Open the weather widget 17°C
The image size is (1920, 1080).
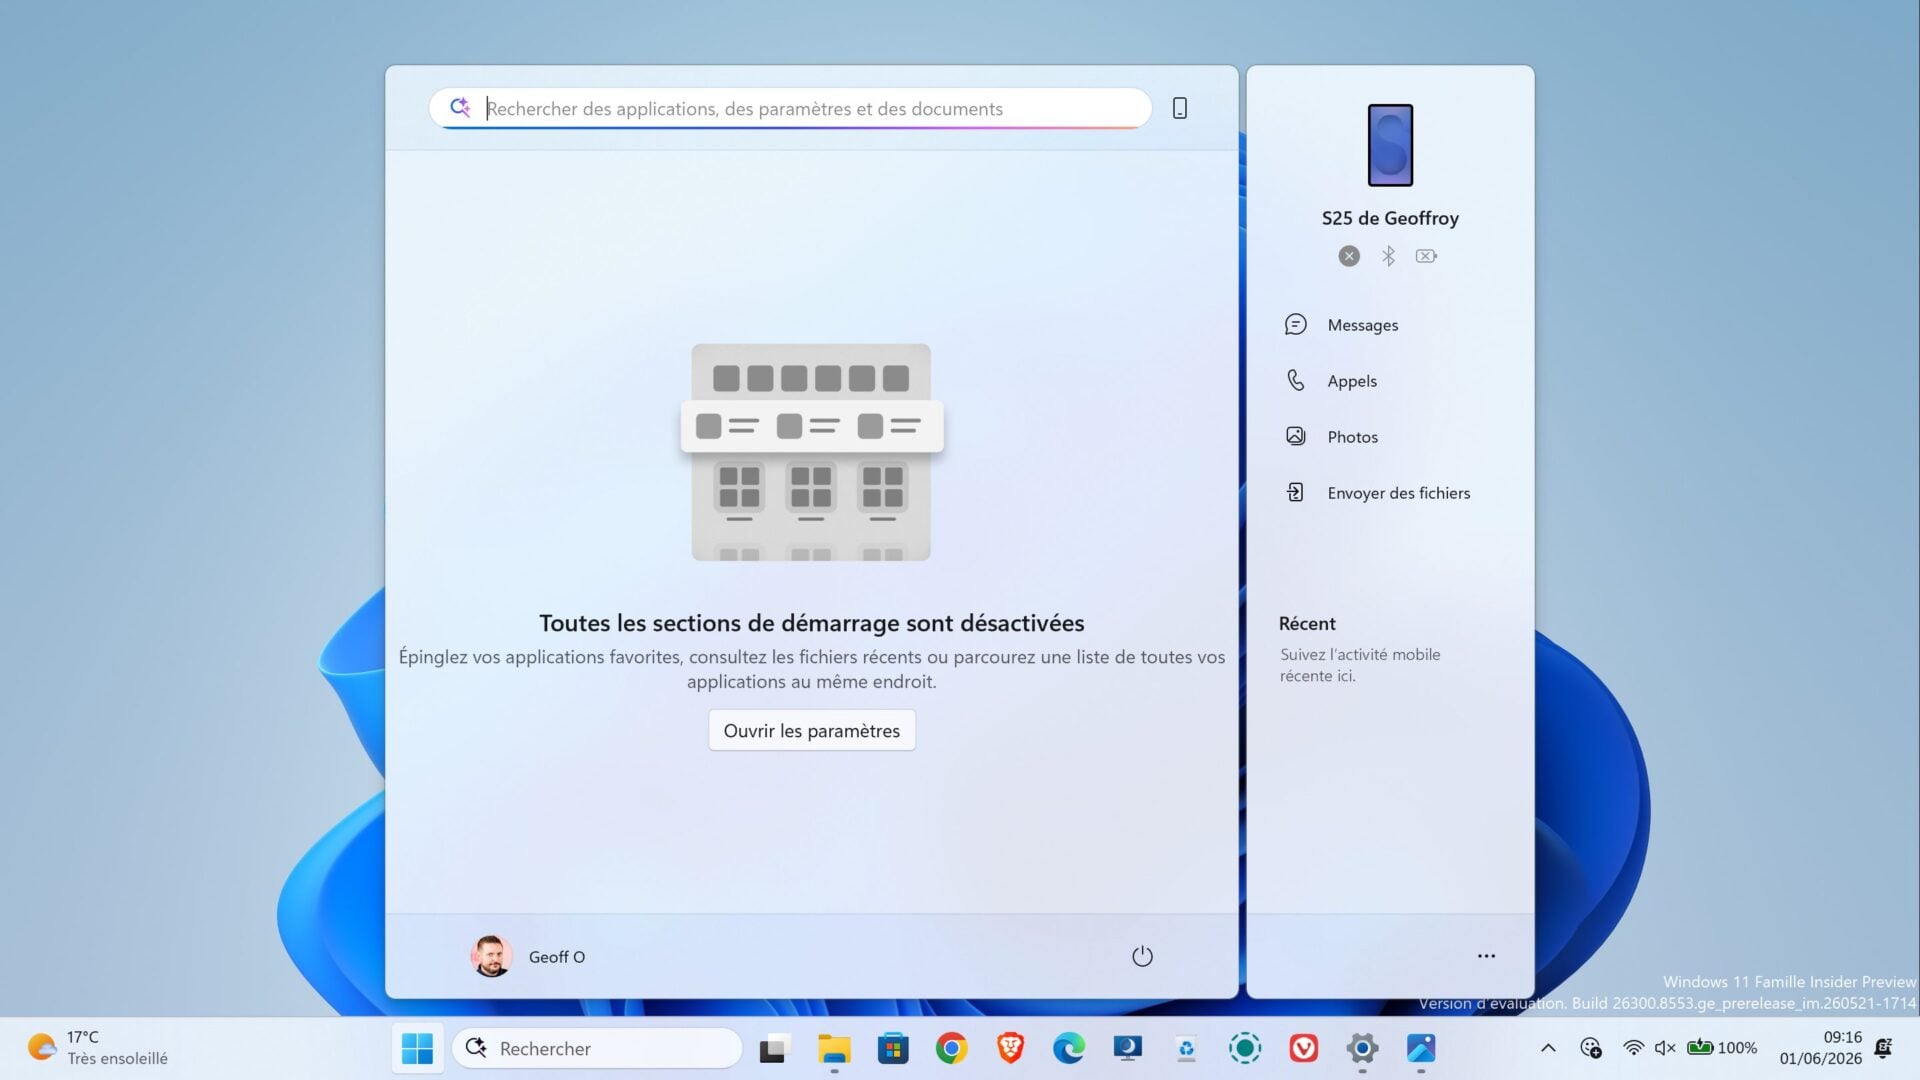pyautogui.click(x=98, y=1048)
